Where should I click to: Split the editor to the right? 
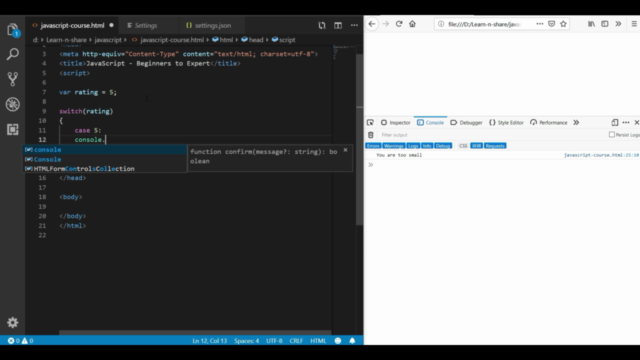[338, 25]
